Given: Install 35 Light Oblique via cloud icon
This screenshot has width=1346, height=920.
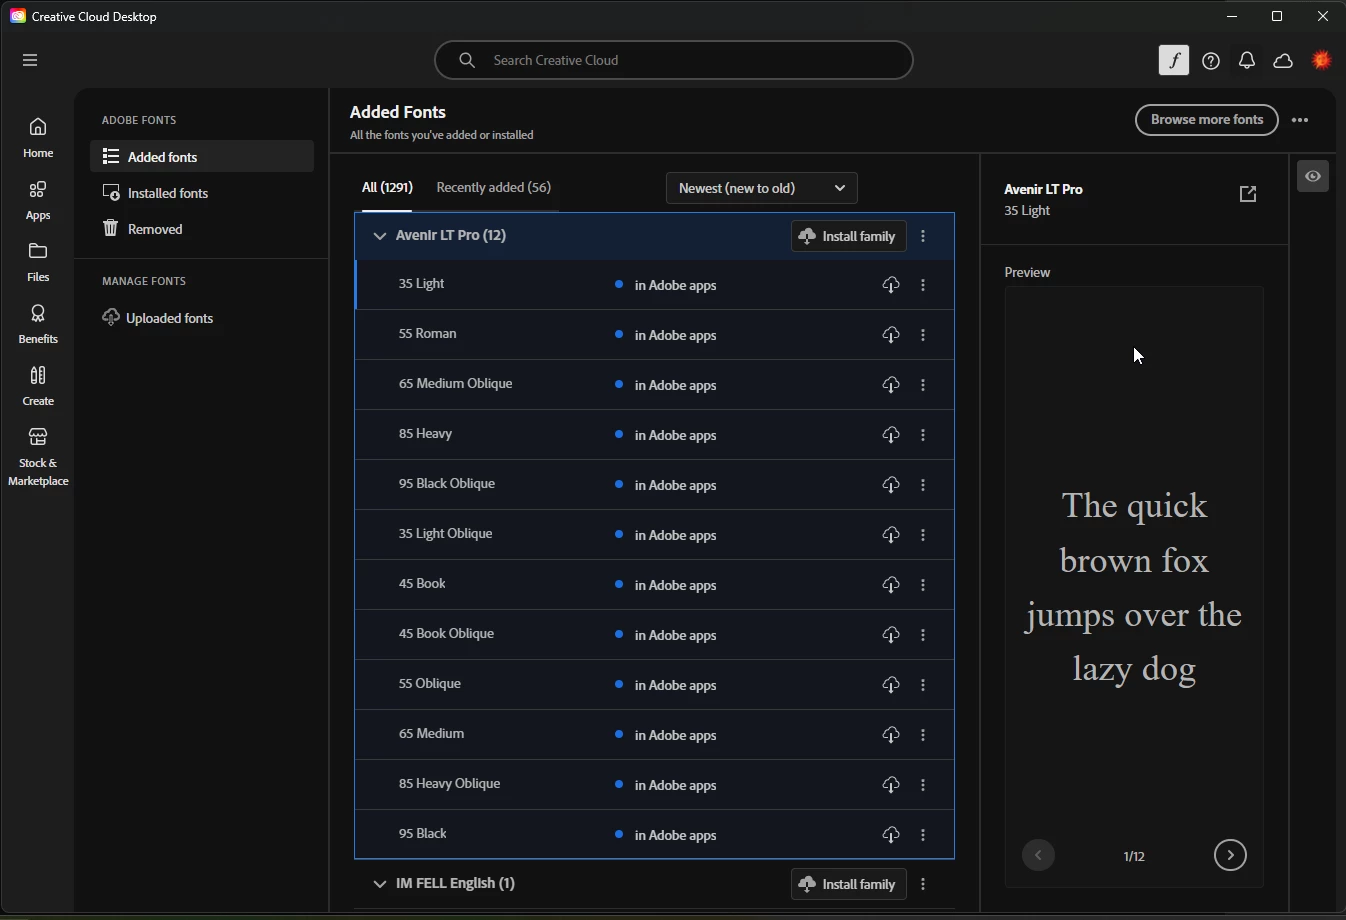Looking at the screenshot, I should [891, 535].
